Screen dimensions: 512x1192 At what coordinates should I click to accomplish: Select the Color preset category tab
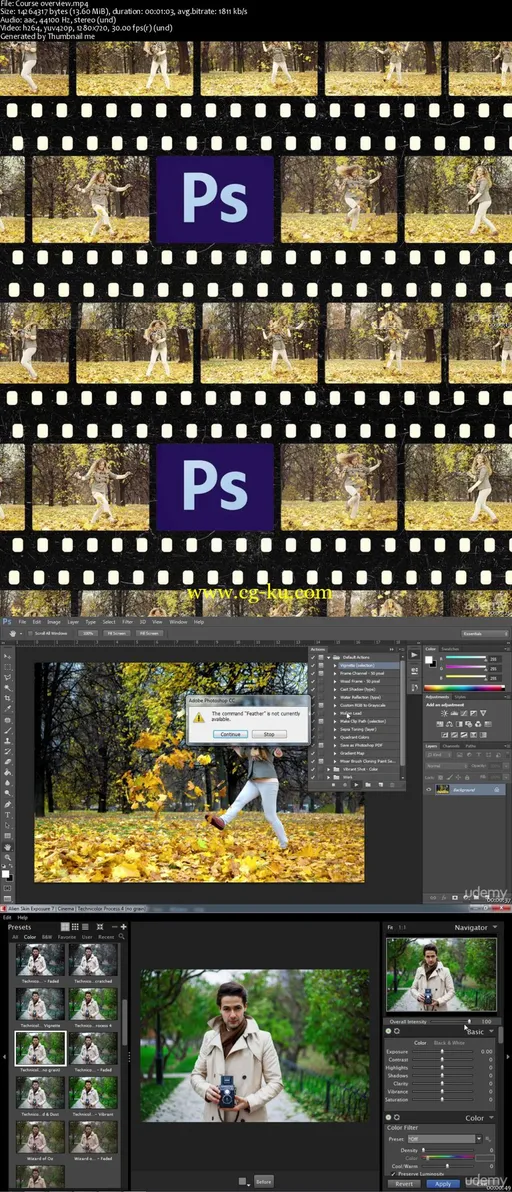coord(30,937)
